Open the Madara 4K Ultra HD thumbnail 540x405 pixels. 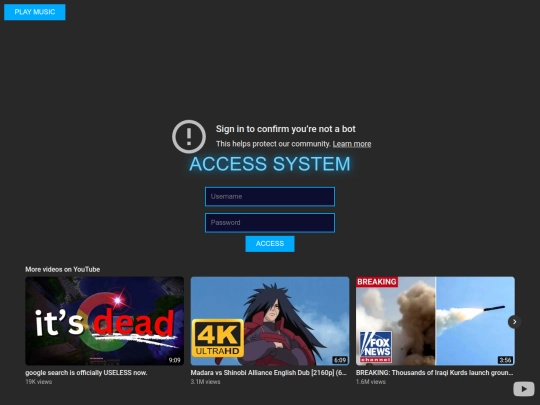pos(270,321)
